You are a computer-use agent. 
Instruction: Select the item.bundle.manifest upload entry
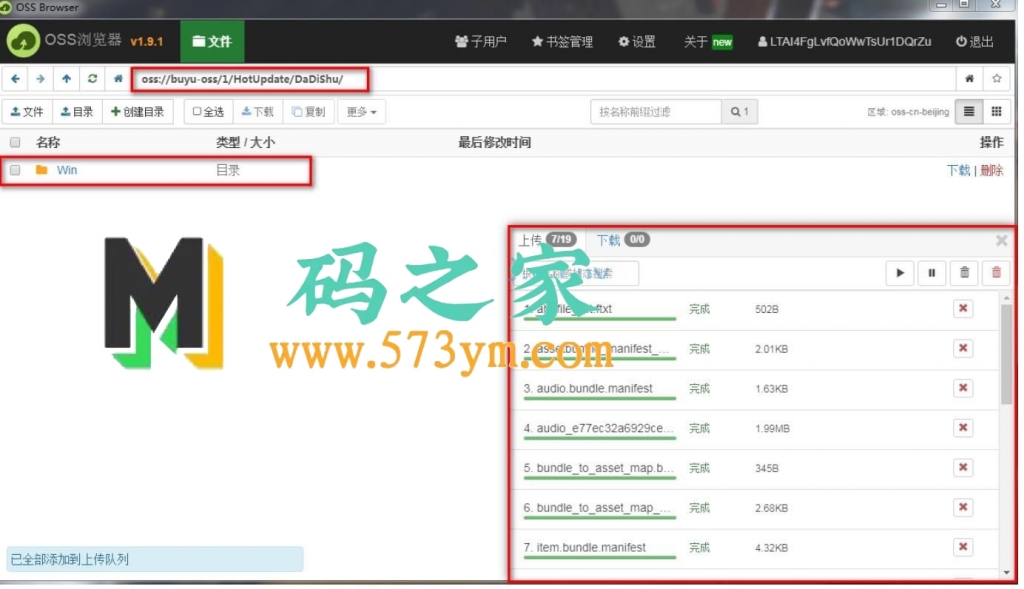[584, 548]
